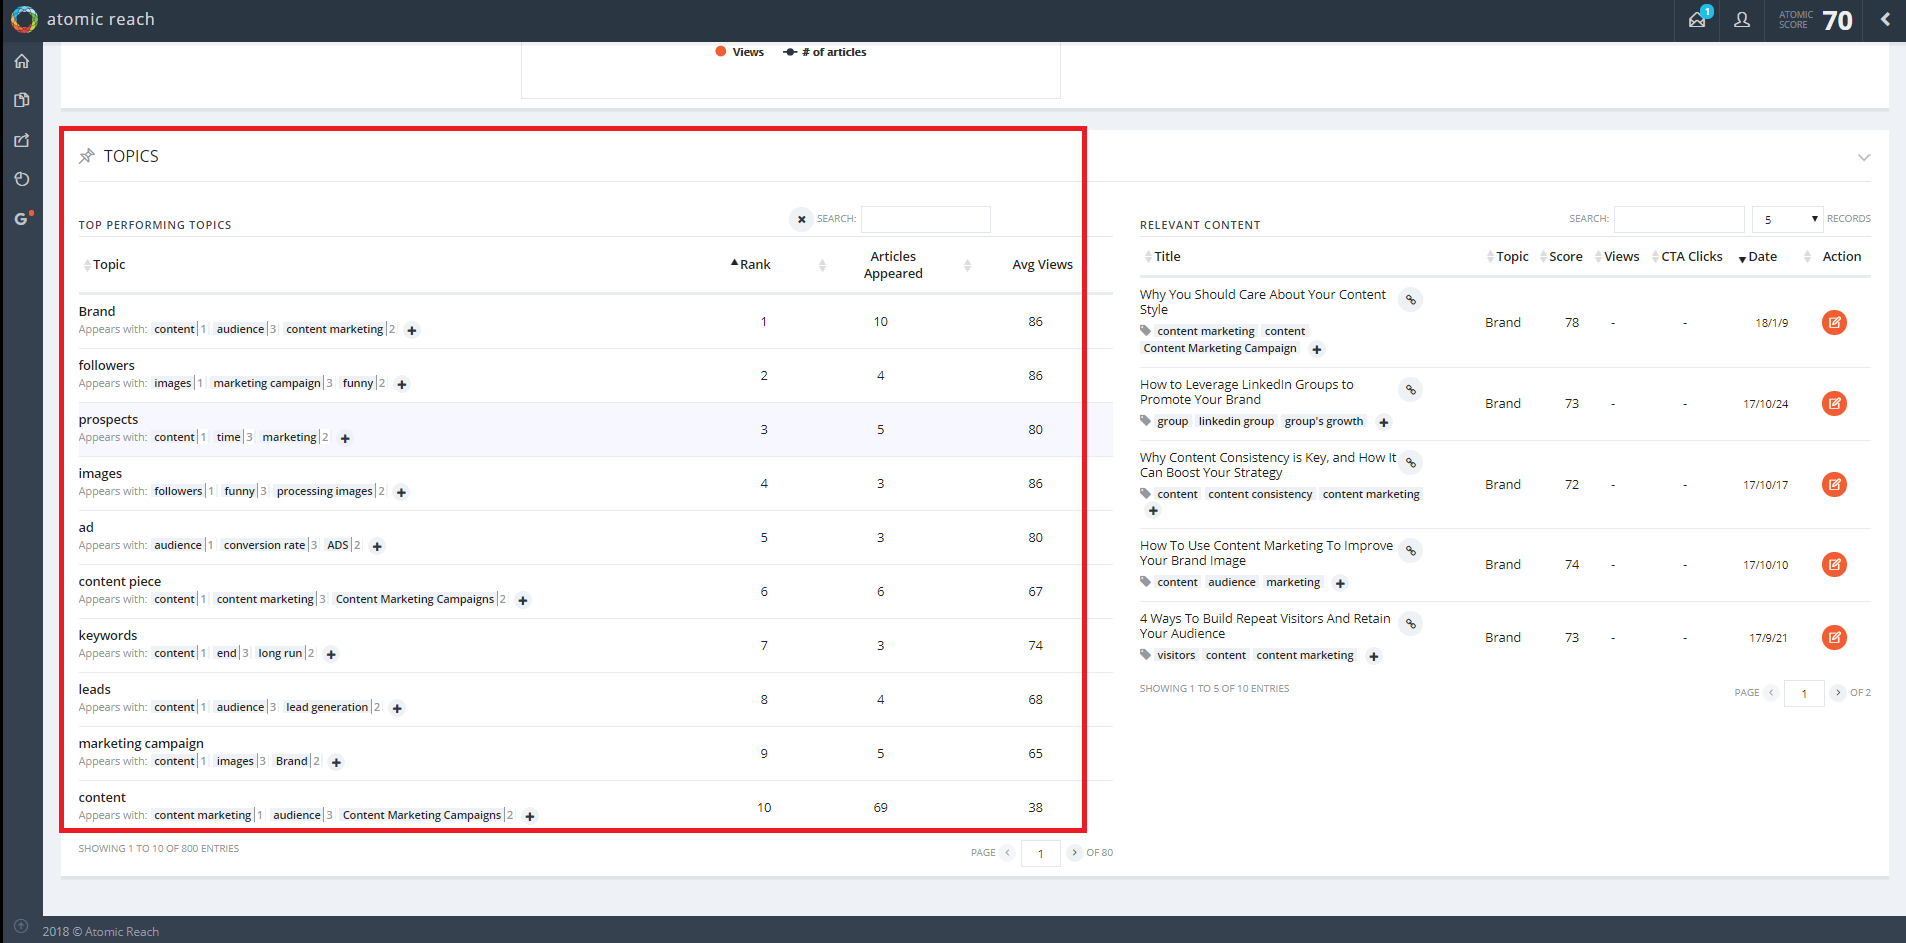Expand more tags for the leads topic

click(x=397, y=708)
